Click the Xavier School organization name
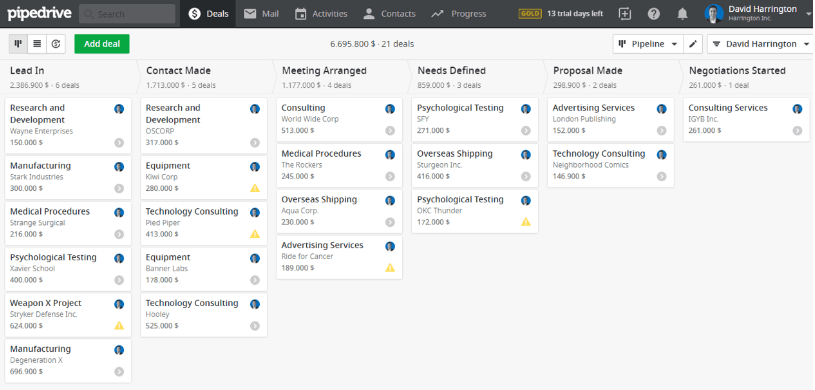The width and height of the screenshot is (815, 390). pyautogui.click(x=32, y=269)
